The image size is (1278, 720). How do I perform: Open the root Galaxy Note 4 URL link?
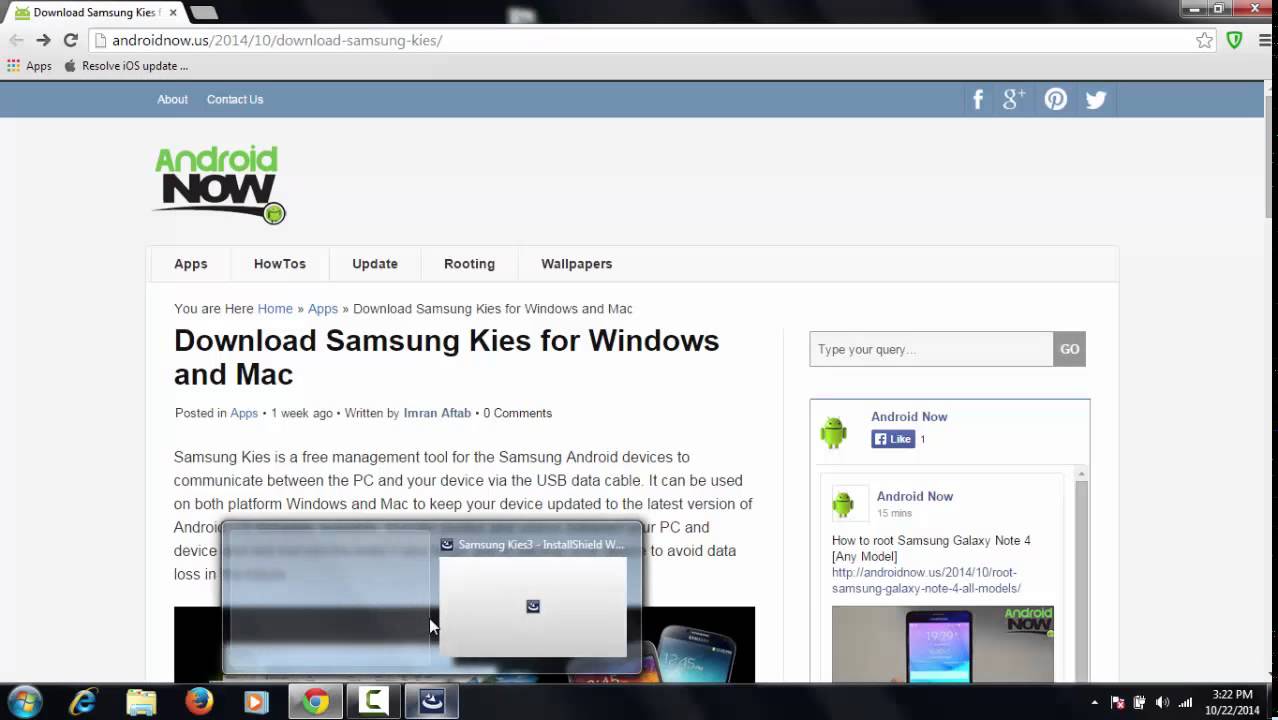pos(926,580)
